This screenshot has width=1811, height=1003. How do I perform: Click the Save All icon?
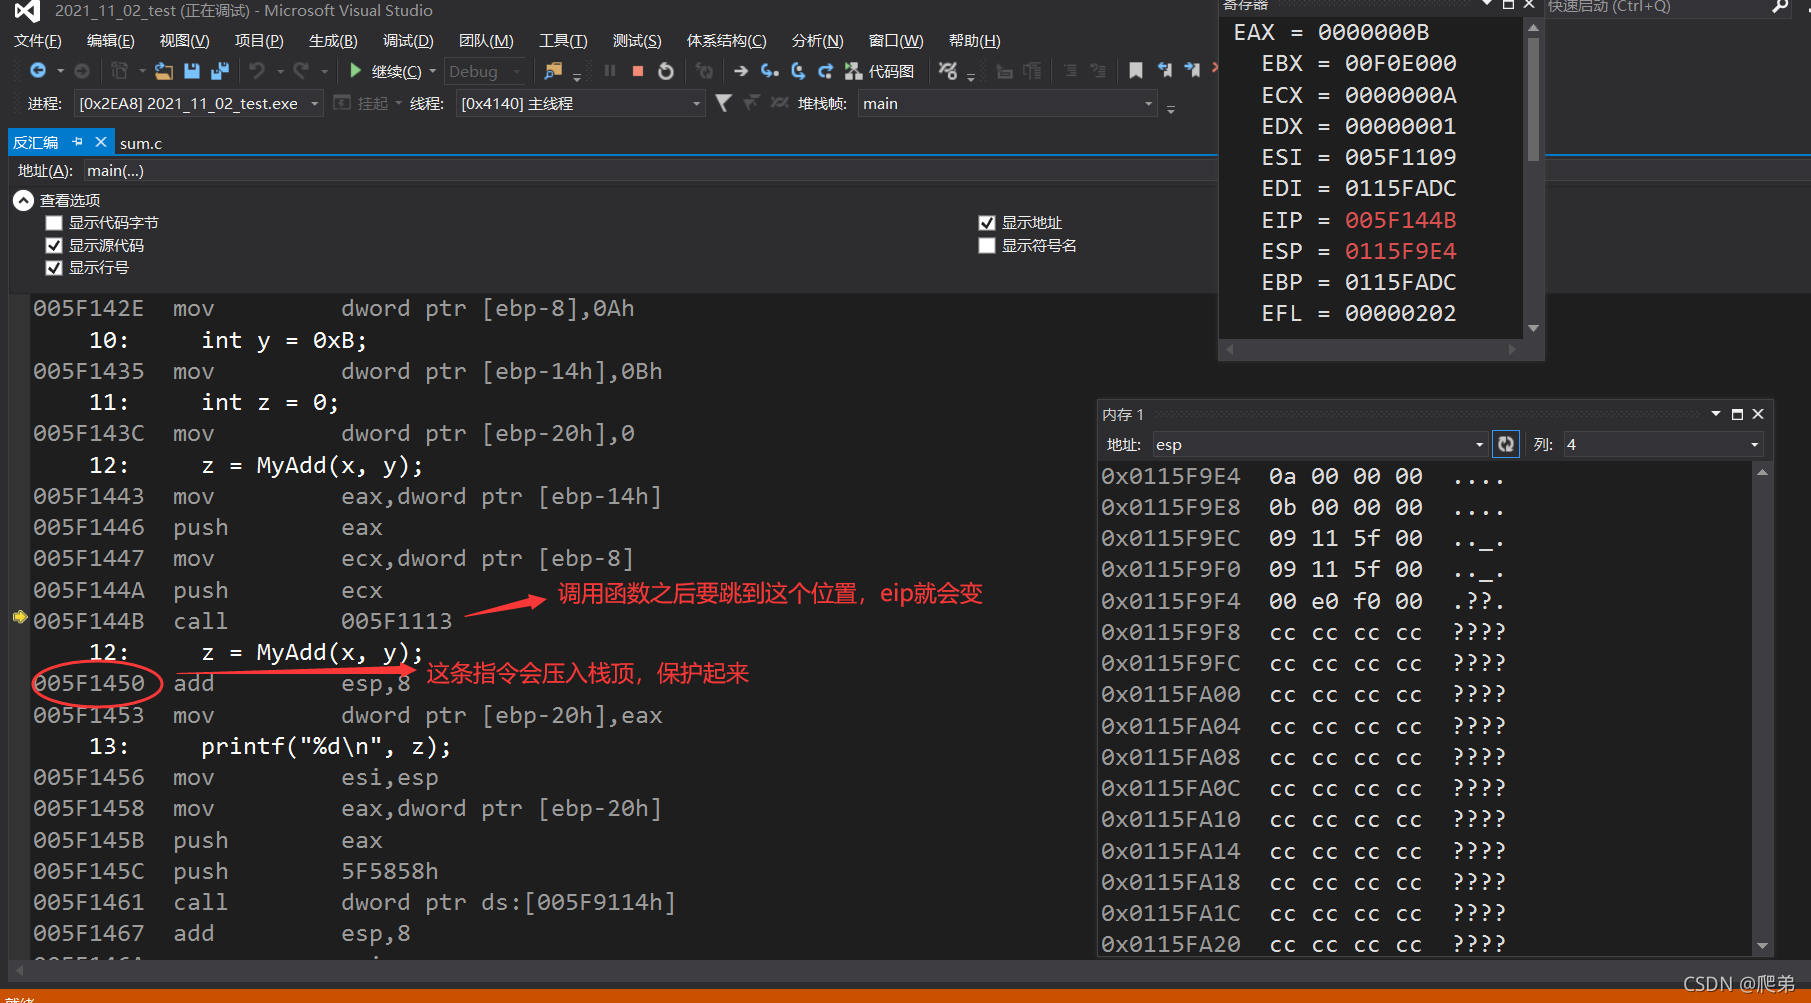(x=220, y=71)
